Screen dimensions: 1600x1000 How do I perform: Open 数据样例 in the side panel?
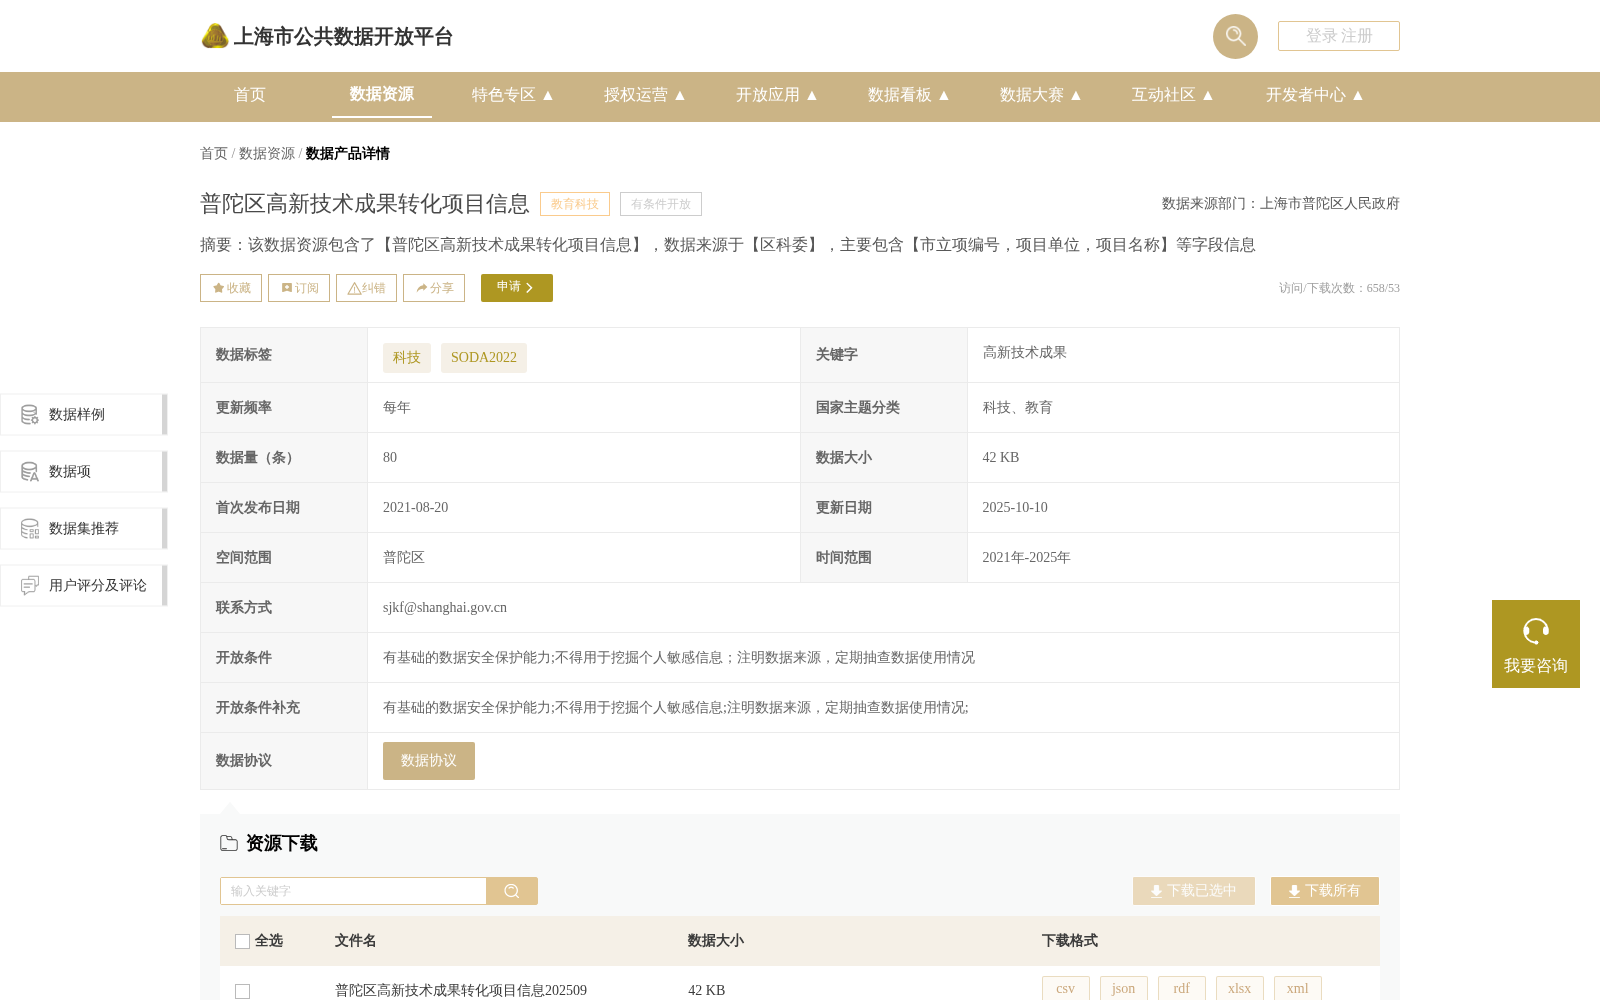point(83,414)
